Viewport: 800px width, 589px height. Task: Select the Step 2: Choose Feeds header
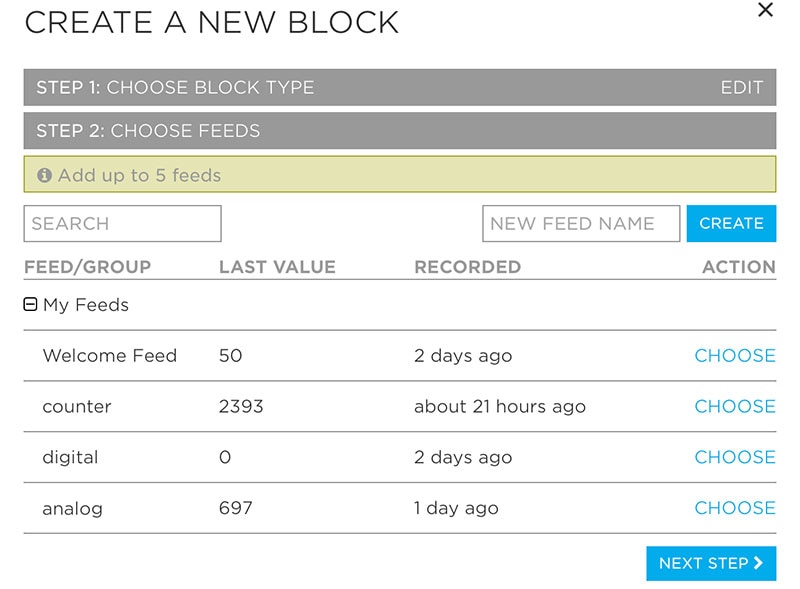point(148,131)
